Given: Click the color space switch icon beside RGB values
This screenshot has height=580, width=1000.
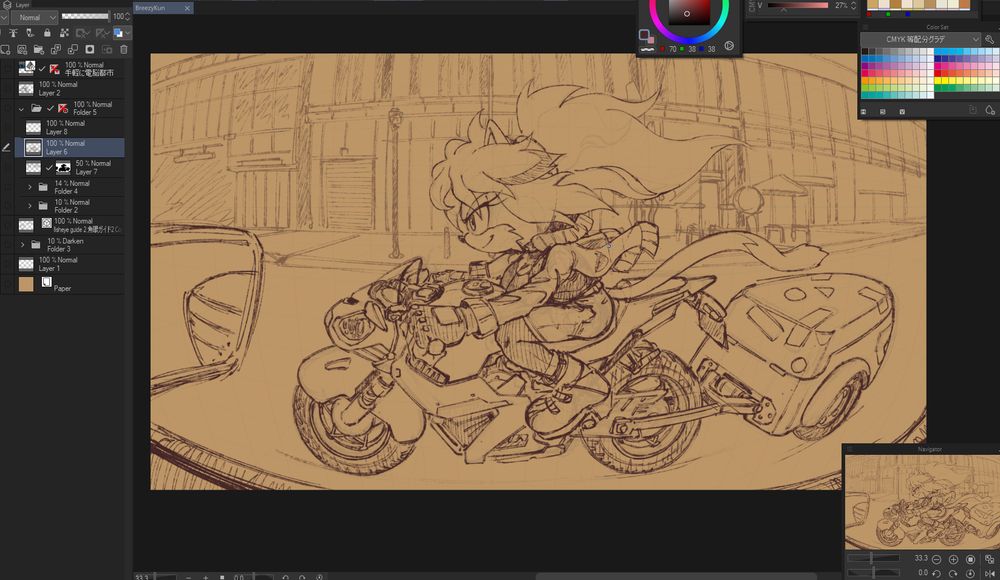Looking at the screenshot, I should coord(729,46).
